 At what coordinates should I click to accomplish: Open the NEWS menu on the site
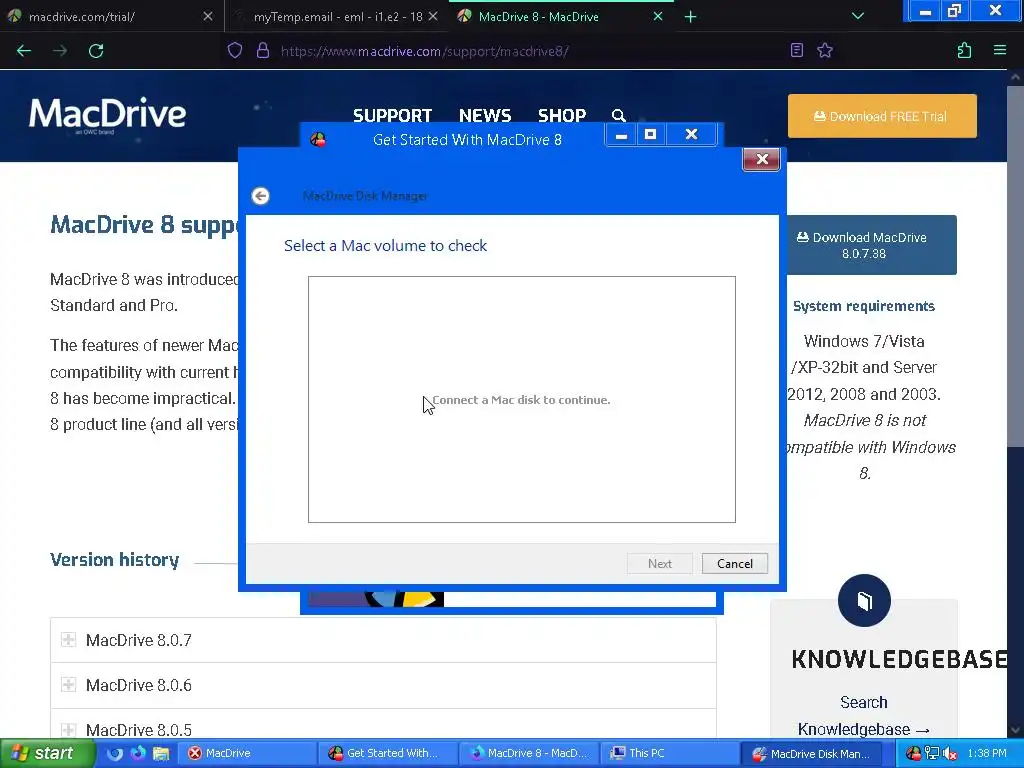click(485, 116)
